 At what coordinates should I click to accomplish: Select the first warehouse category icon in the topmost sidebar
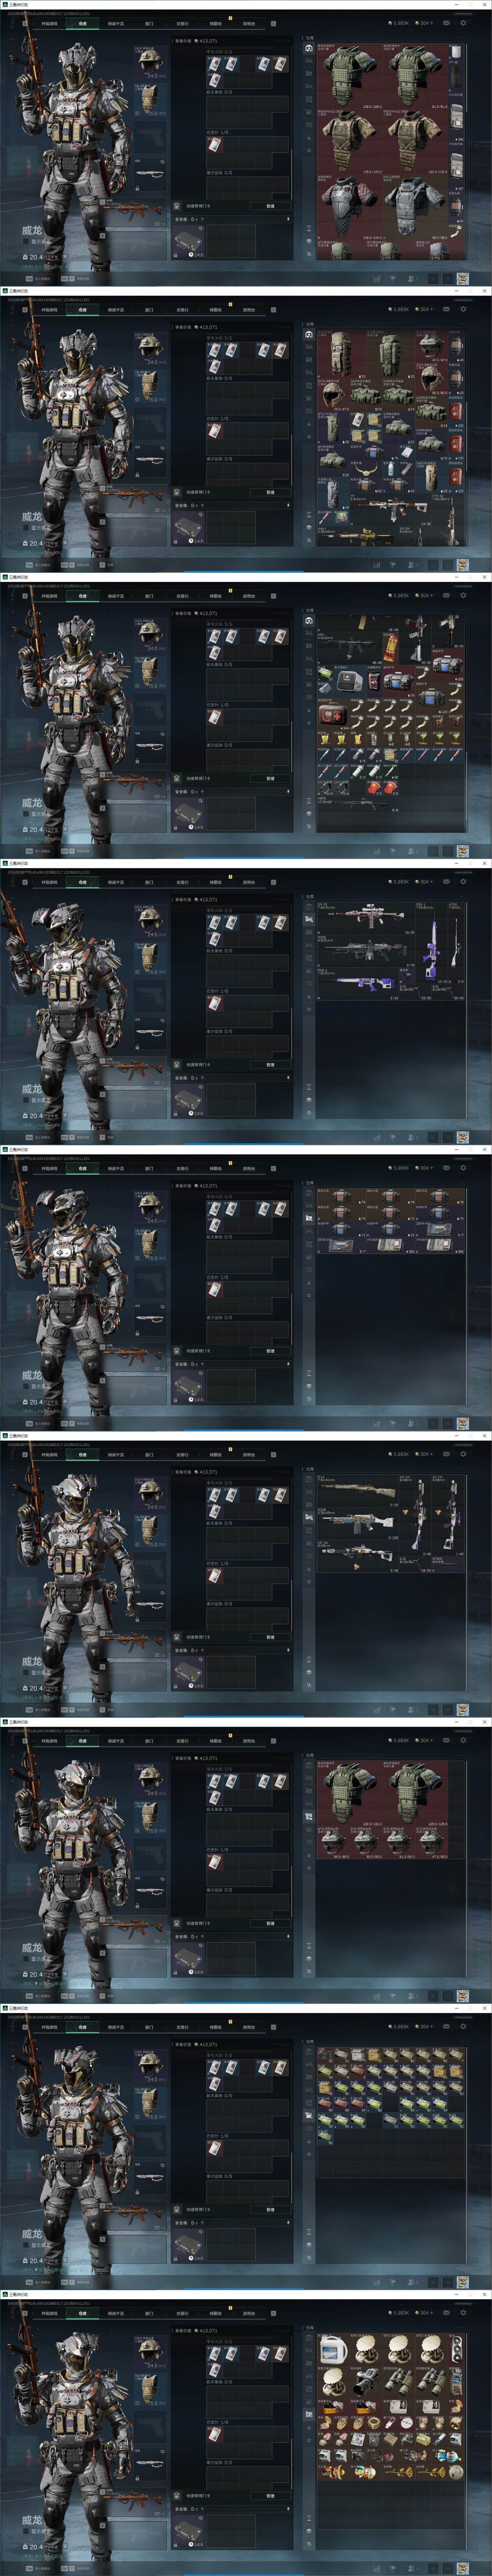(309, 48)
